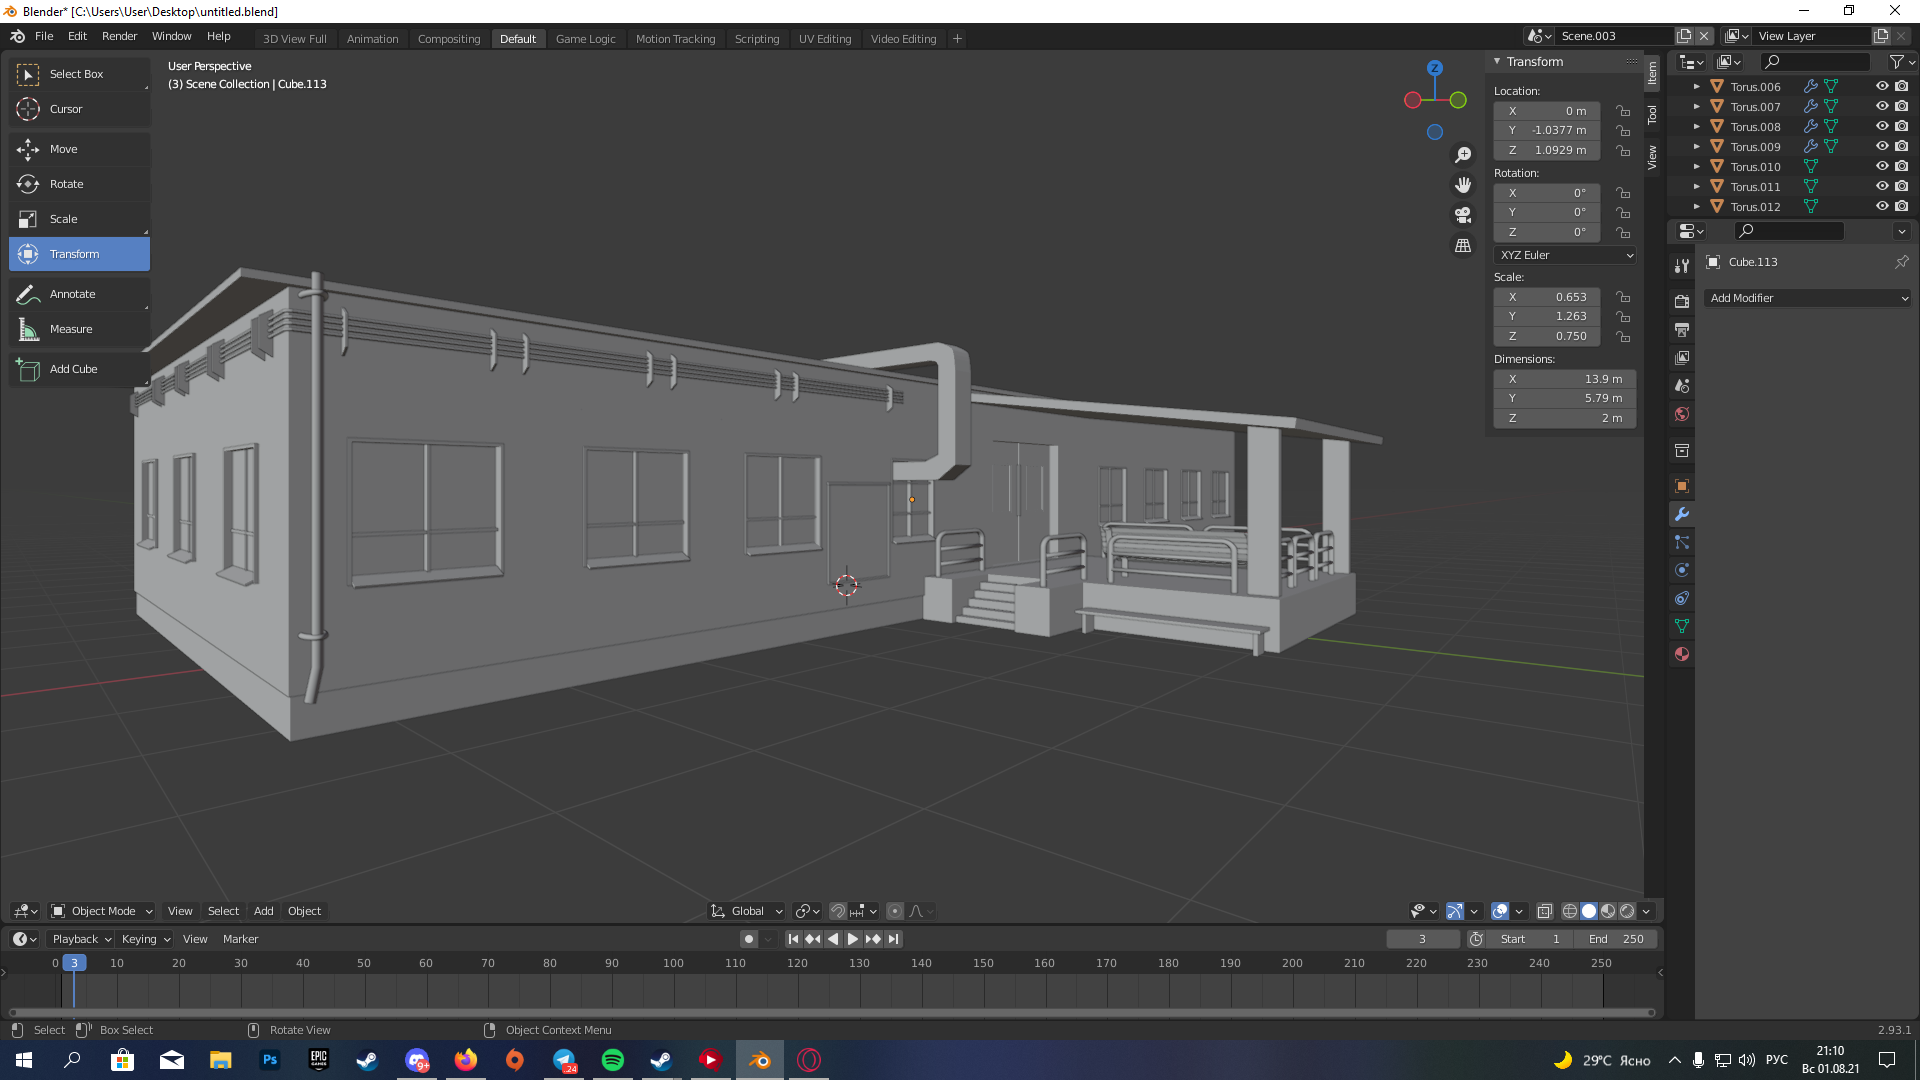The height and width of the screenshot is (1080, 1920).
Task: Select the Rotate tool in toolbar
Action: 66,184
